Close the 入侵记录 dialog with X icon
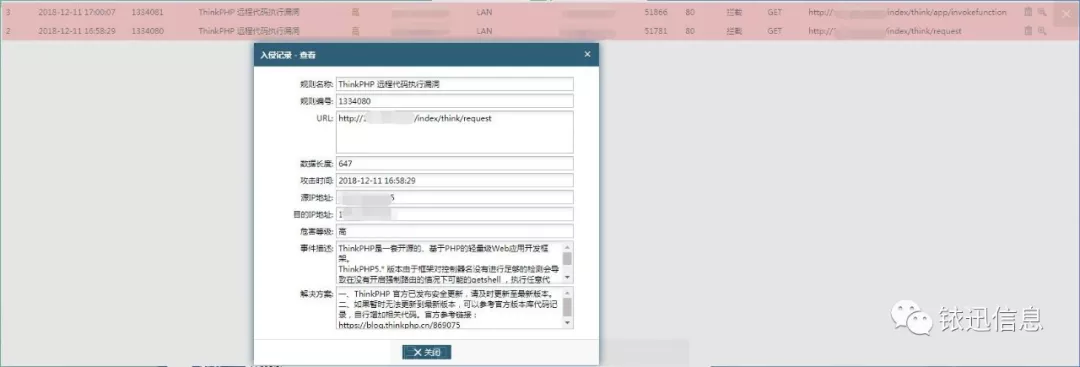 [587, 54]
